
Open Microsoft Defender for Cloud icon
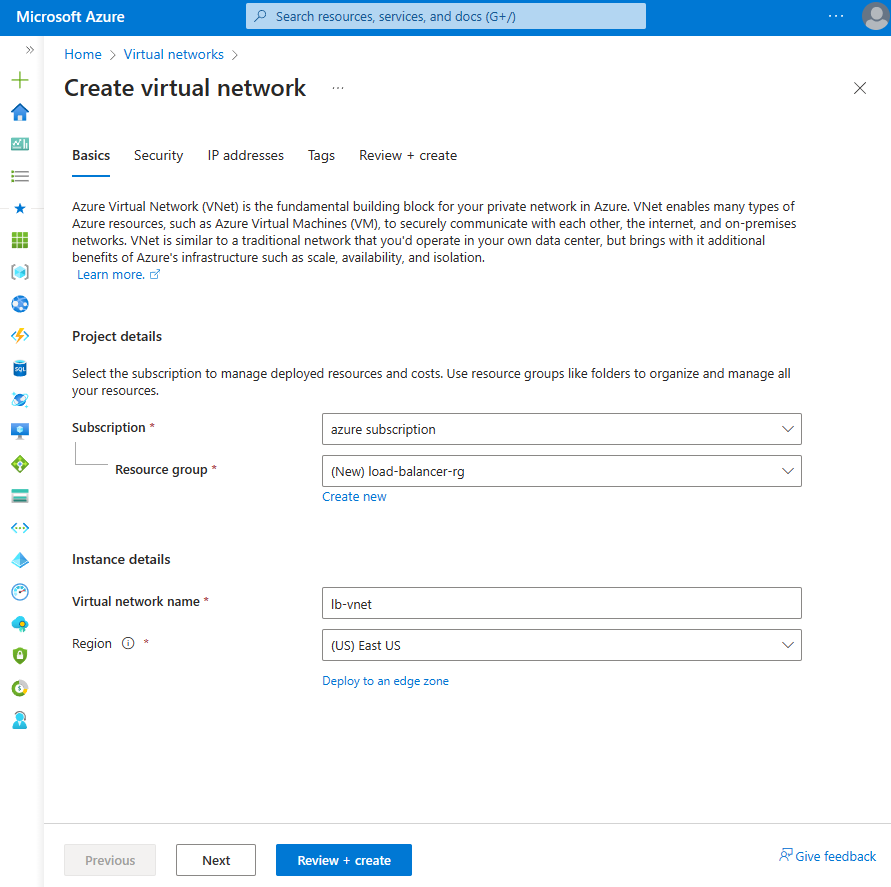[x=19, y=656]
